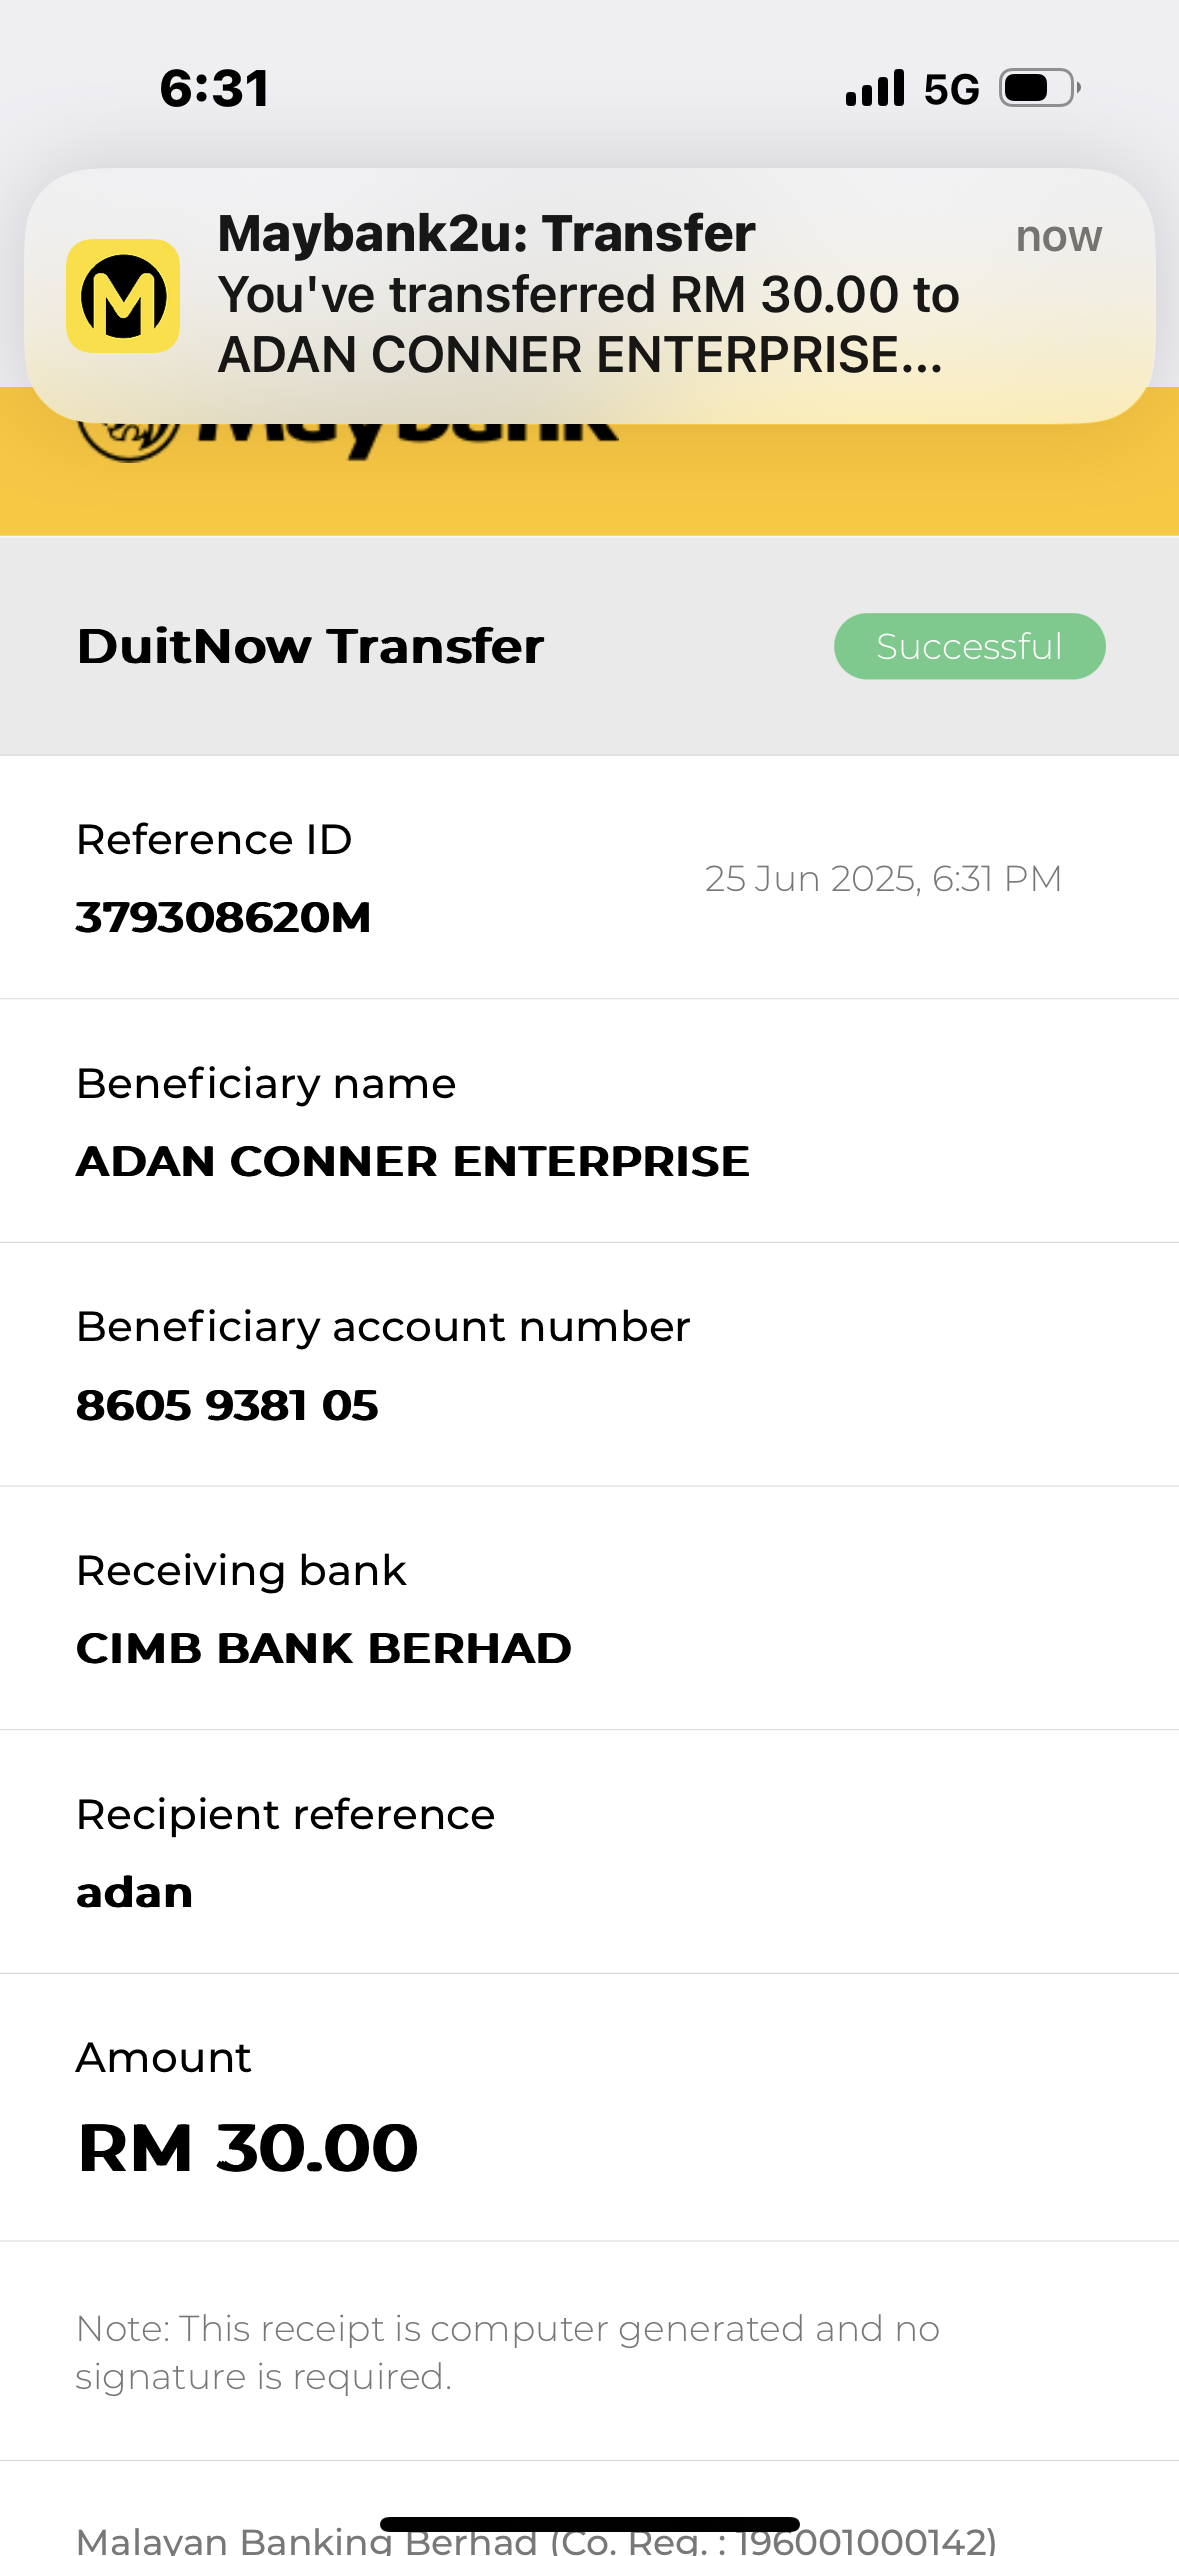Select beneficiary name ADAN CONNER ENTERPRISE

click(412, 1161)
